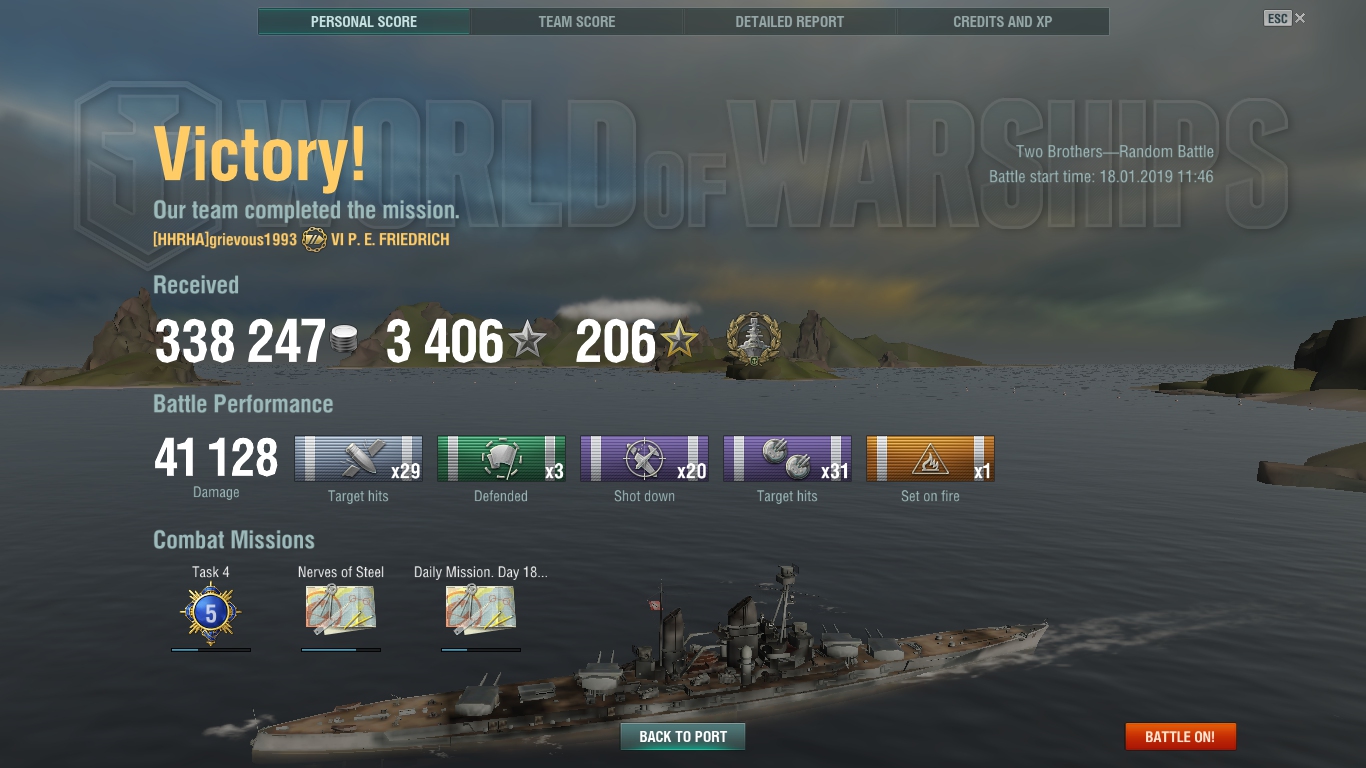Click the red Battle On! button
The height and width of the screenshot is (768, 1366).
pyautogui.click(x=1180, y=737)
